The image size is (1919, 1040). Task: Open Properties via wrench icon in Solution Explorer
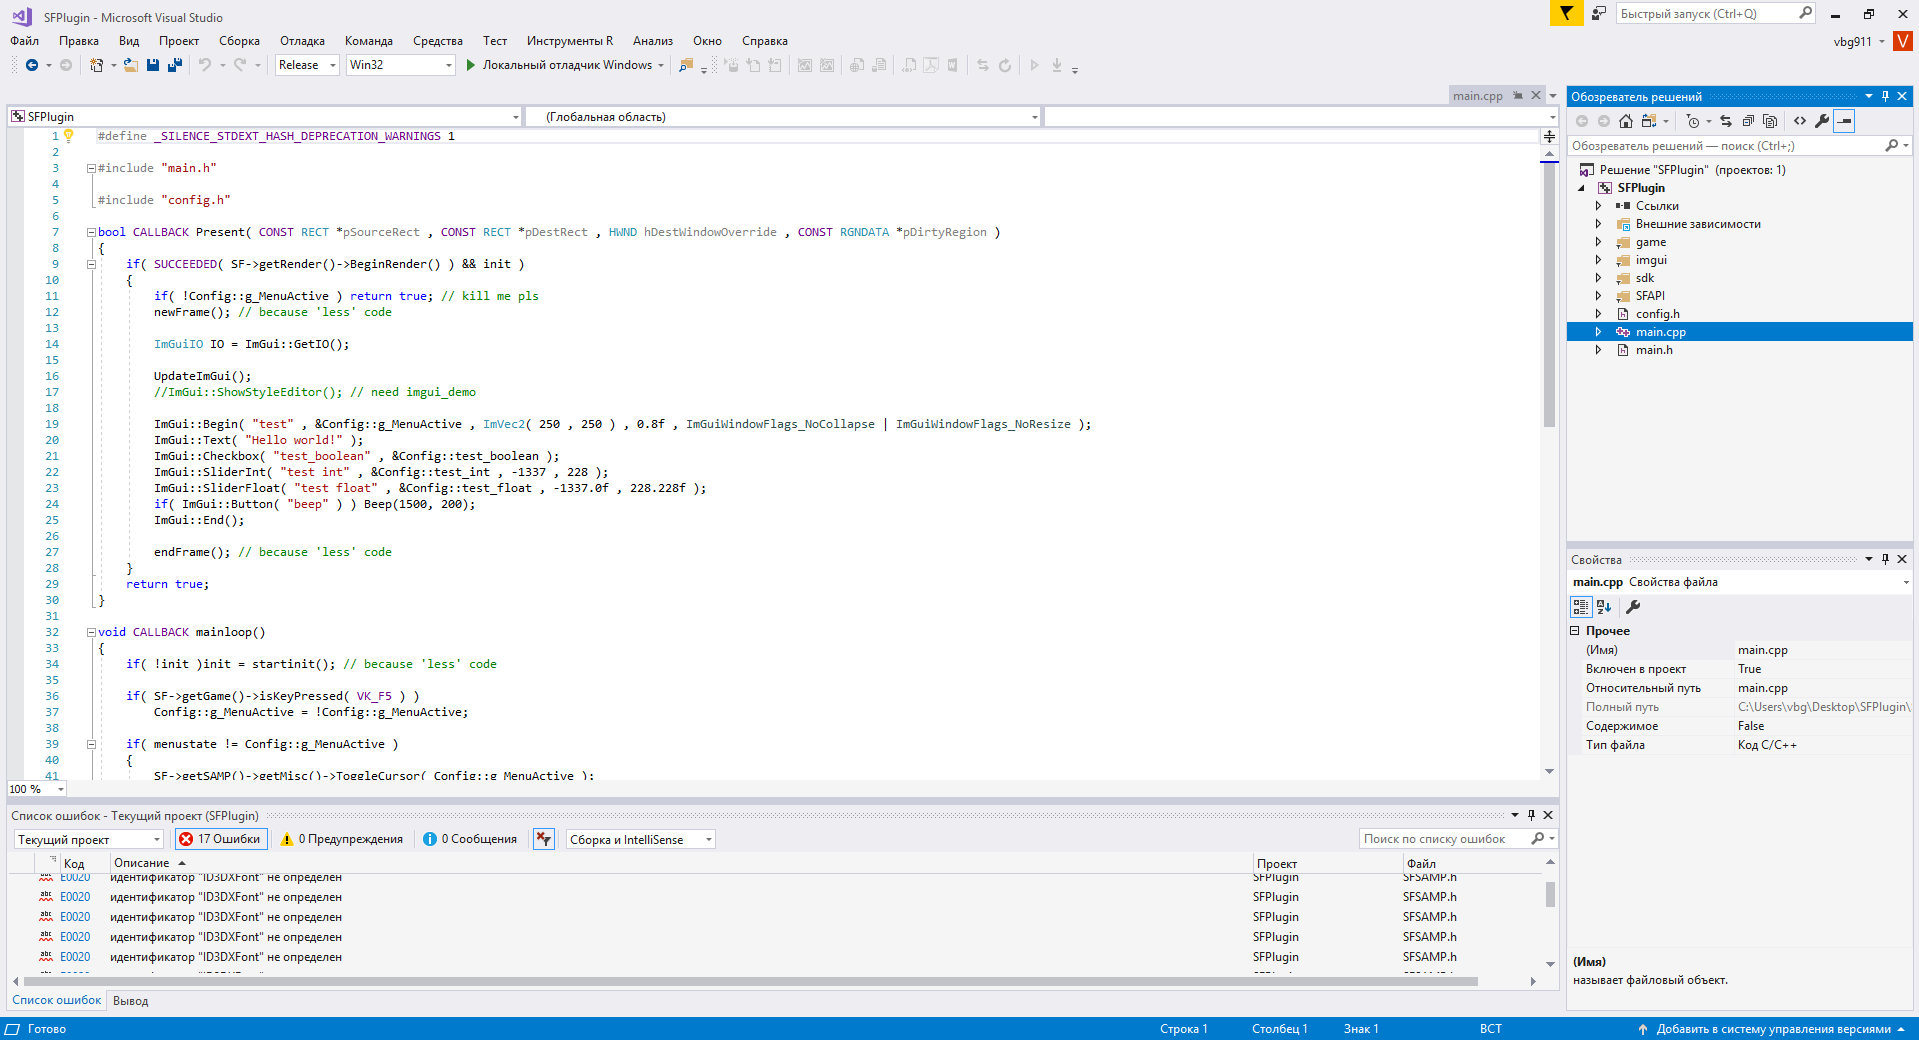point(1822,121)
